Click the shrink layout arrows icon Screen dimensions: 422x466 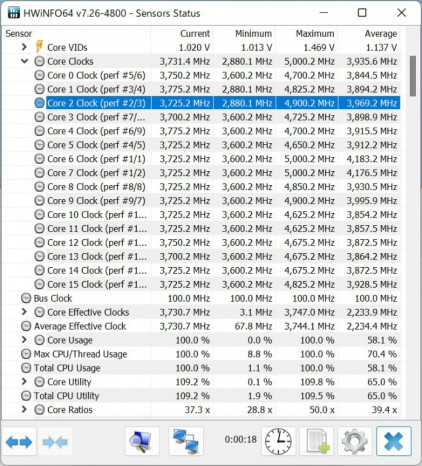click(x=55, y=442)
